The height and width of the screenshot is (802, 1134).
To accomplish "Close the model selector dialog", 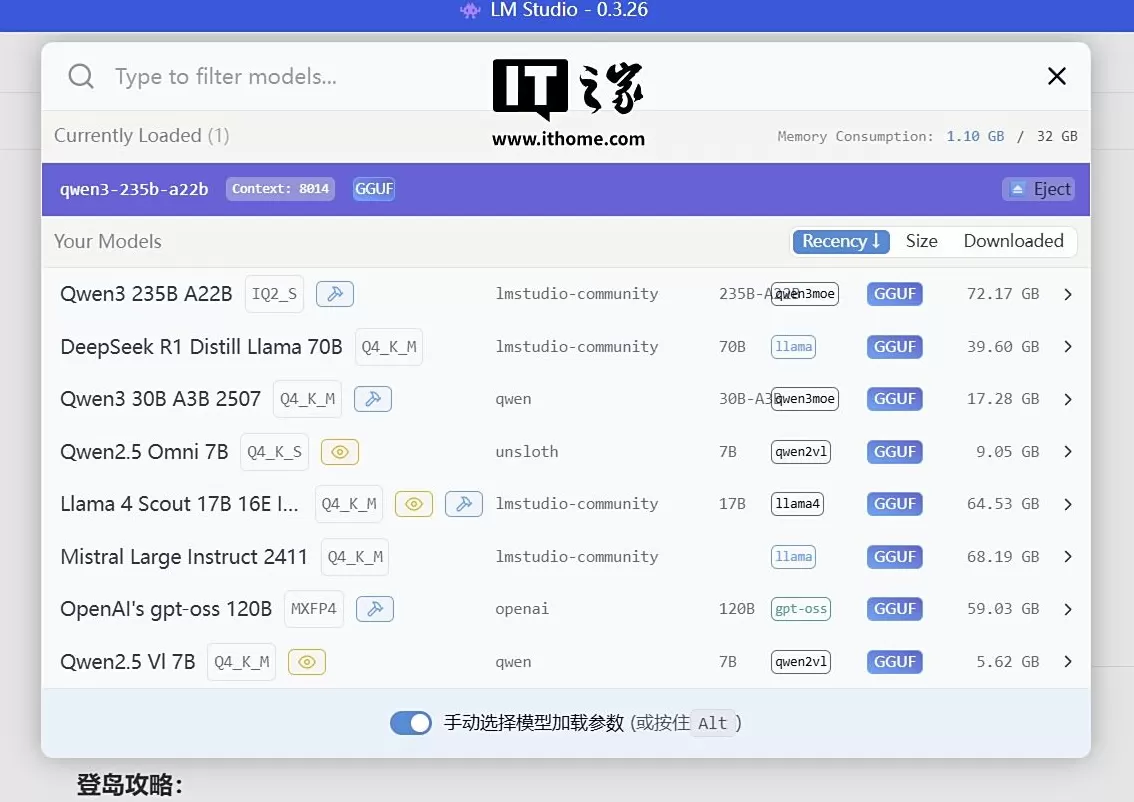I will click(x=1056, y=76).
